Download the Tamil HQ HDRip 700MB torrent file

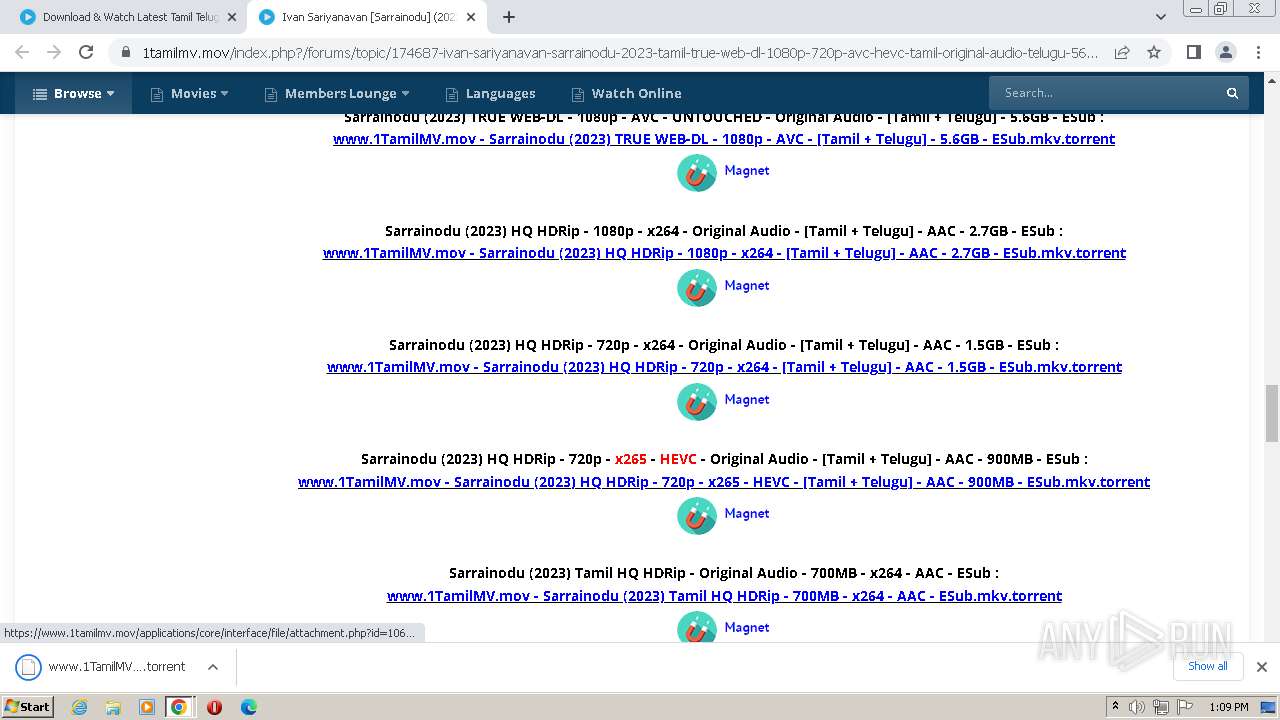[x=724, y=596]
